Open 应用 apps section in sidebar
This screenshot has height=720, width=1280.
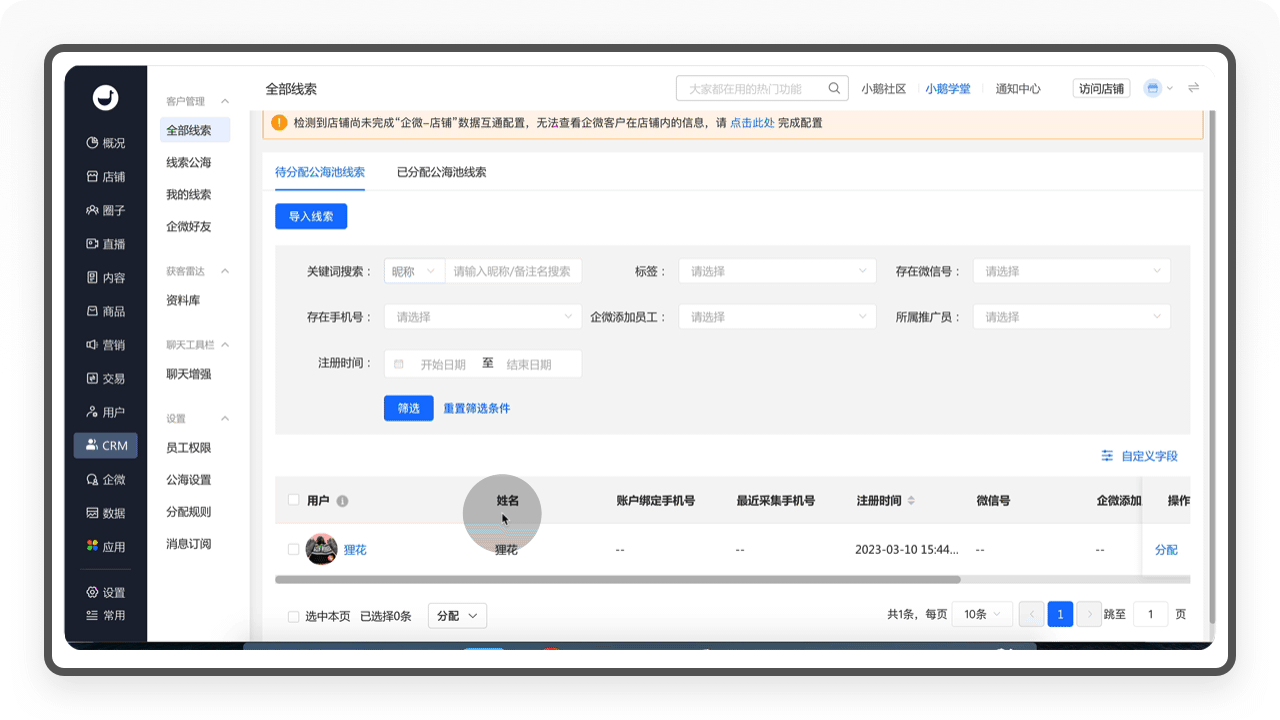tap(106, 547)
